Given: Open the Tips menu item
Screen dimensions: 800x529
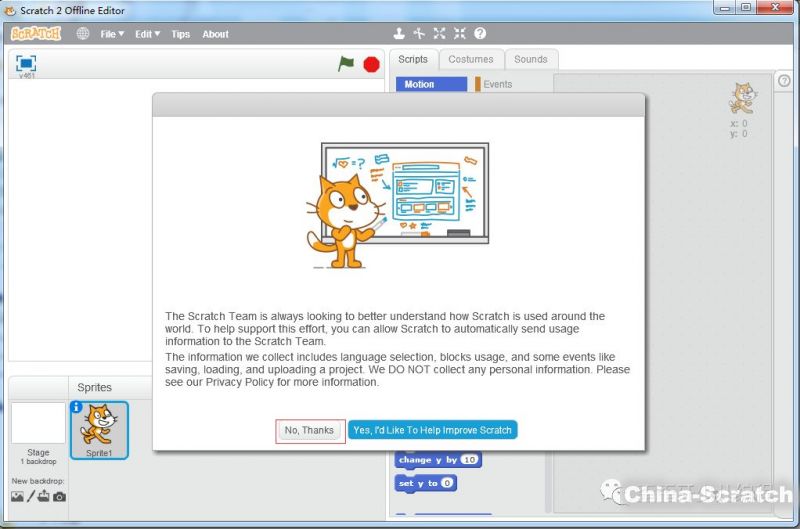Looking at the screenshot, I should click(180, 34).
